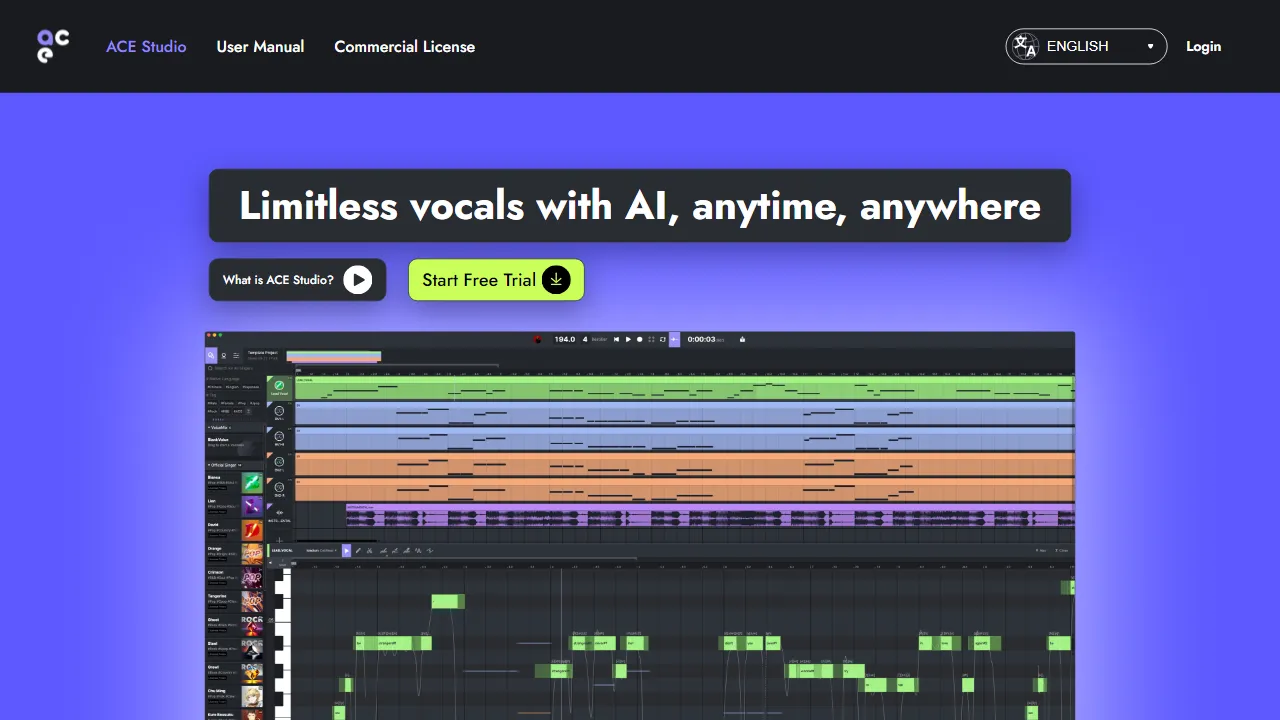Click the singer search field in the sidebar
The height and width of the screenshot is (720, 1280).
233,368
